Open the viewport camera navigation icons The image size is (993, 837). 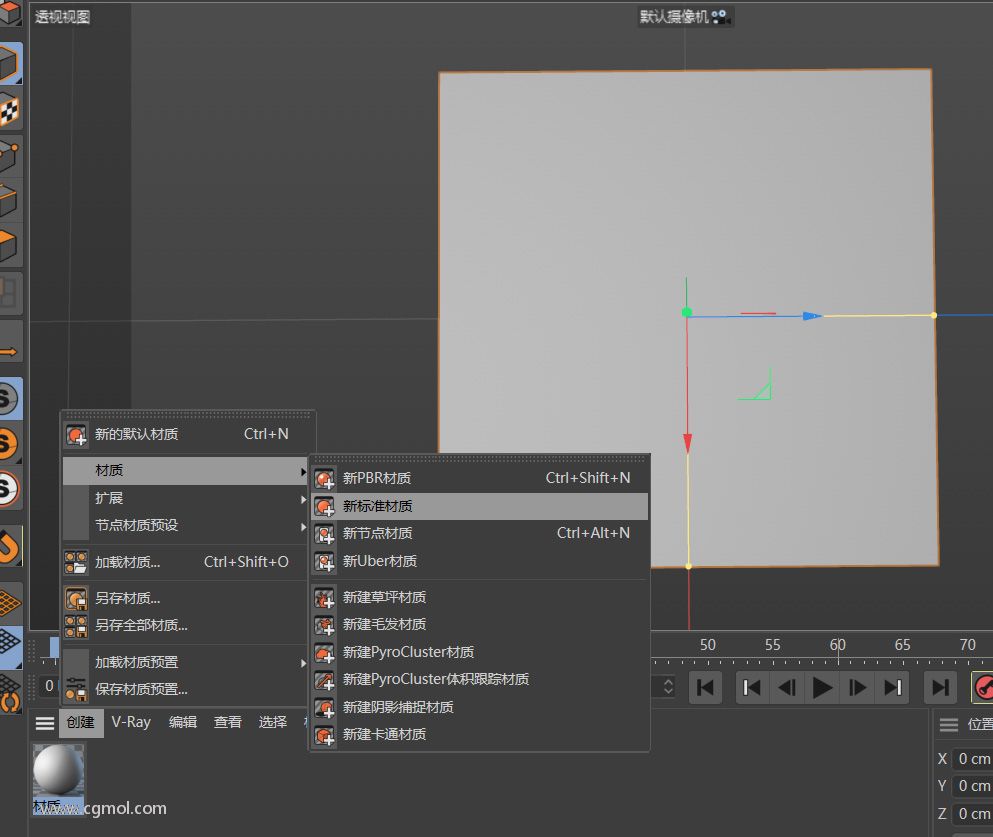[x=721, y=16]
